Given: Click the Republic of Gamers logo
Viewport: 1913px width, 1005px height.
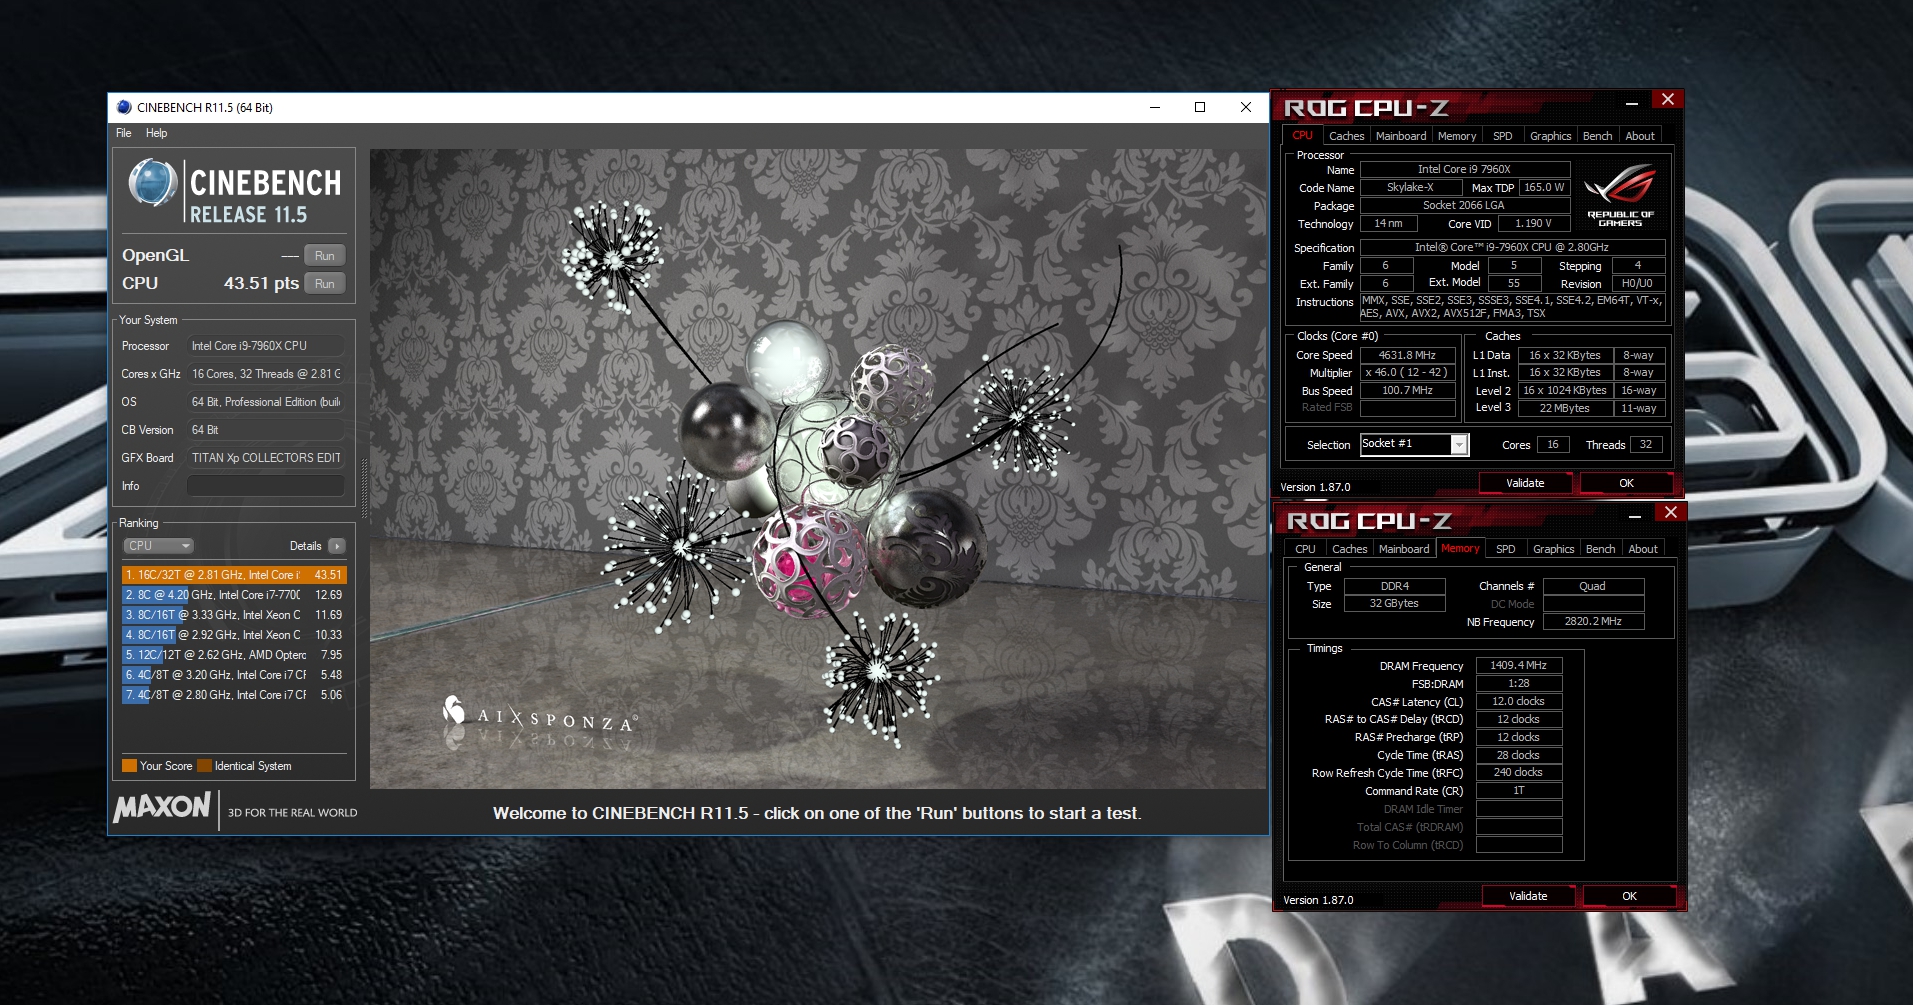Looking at the screenshot, I should 1620,195.
